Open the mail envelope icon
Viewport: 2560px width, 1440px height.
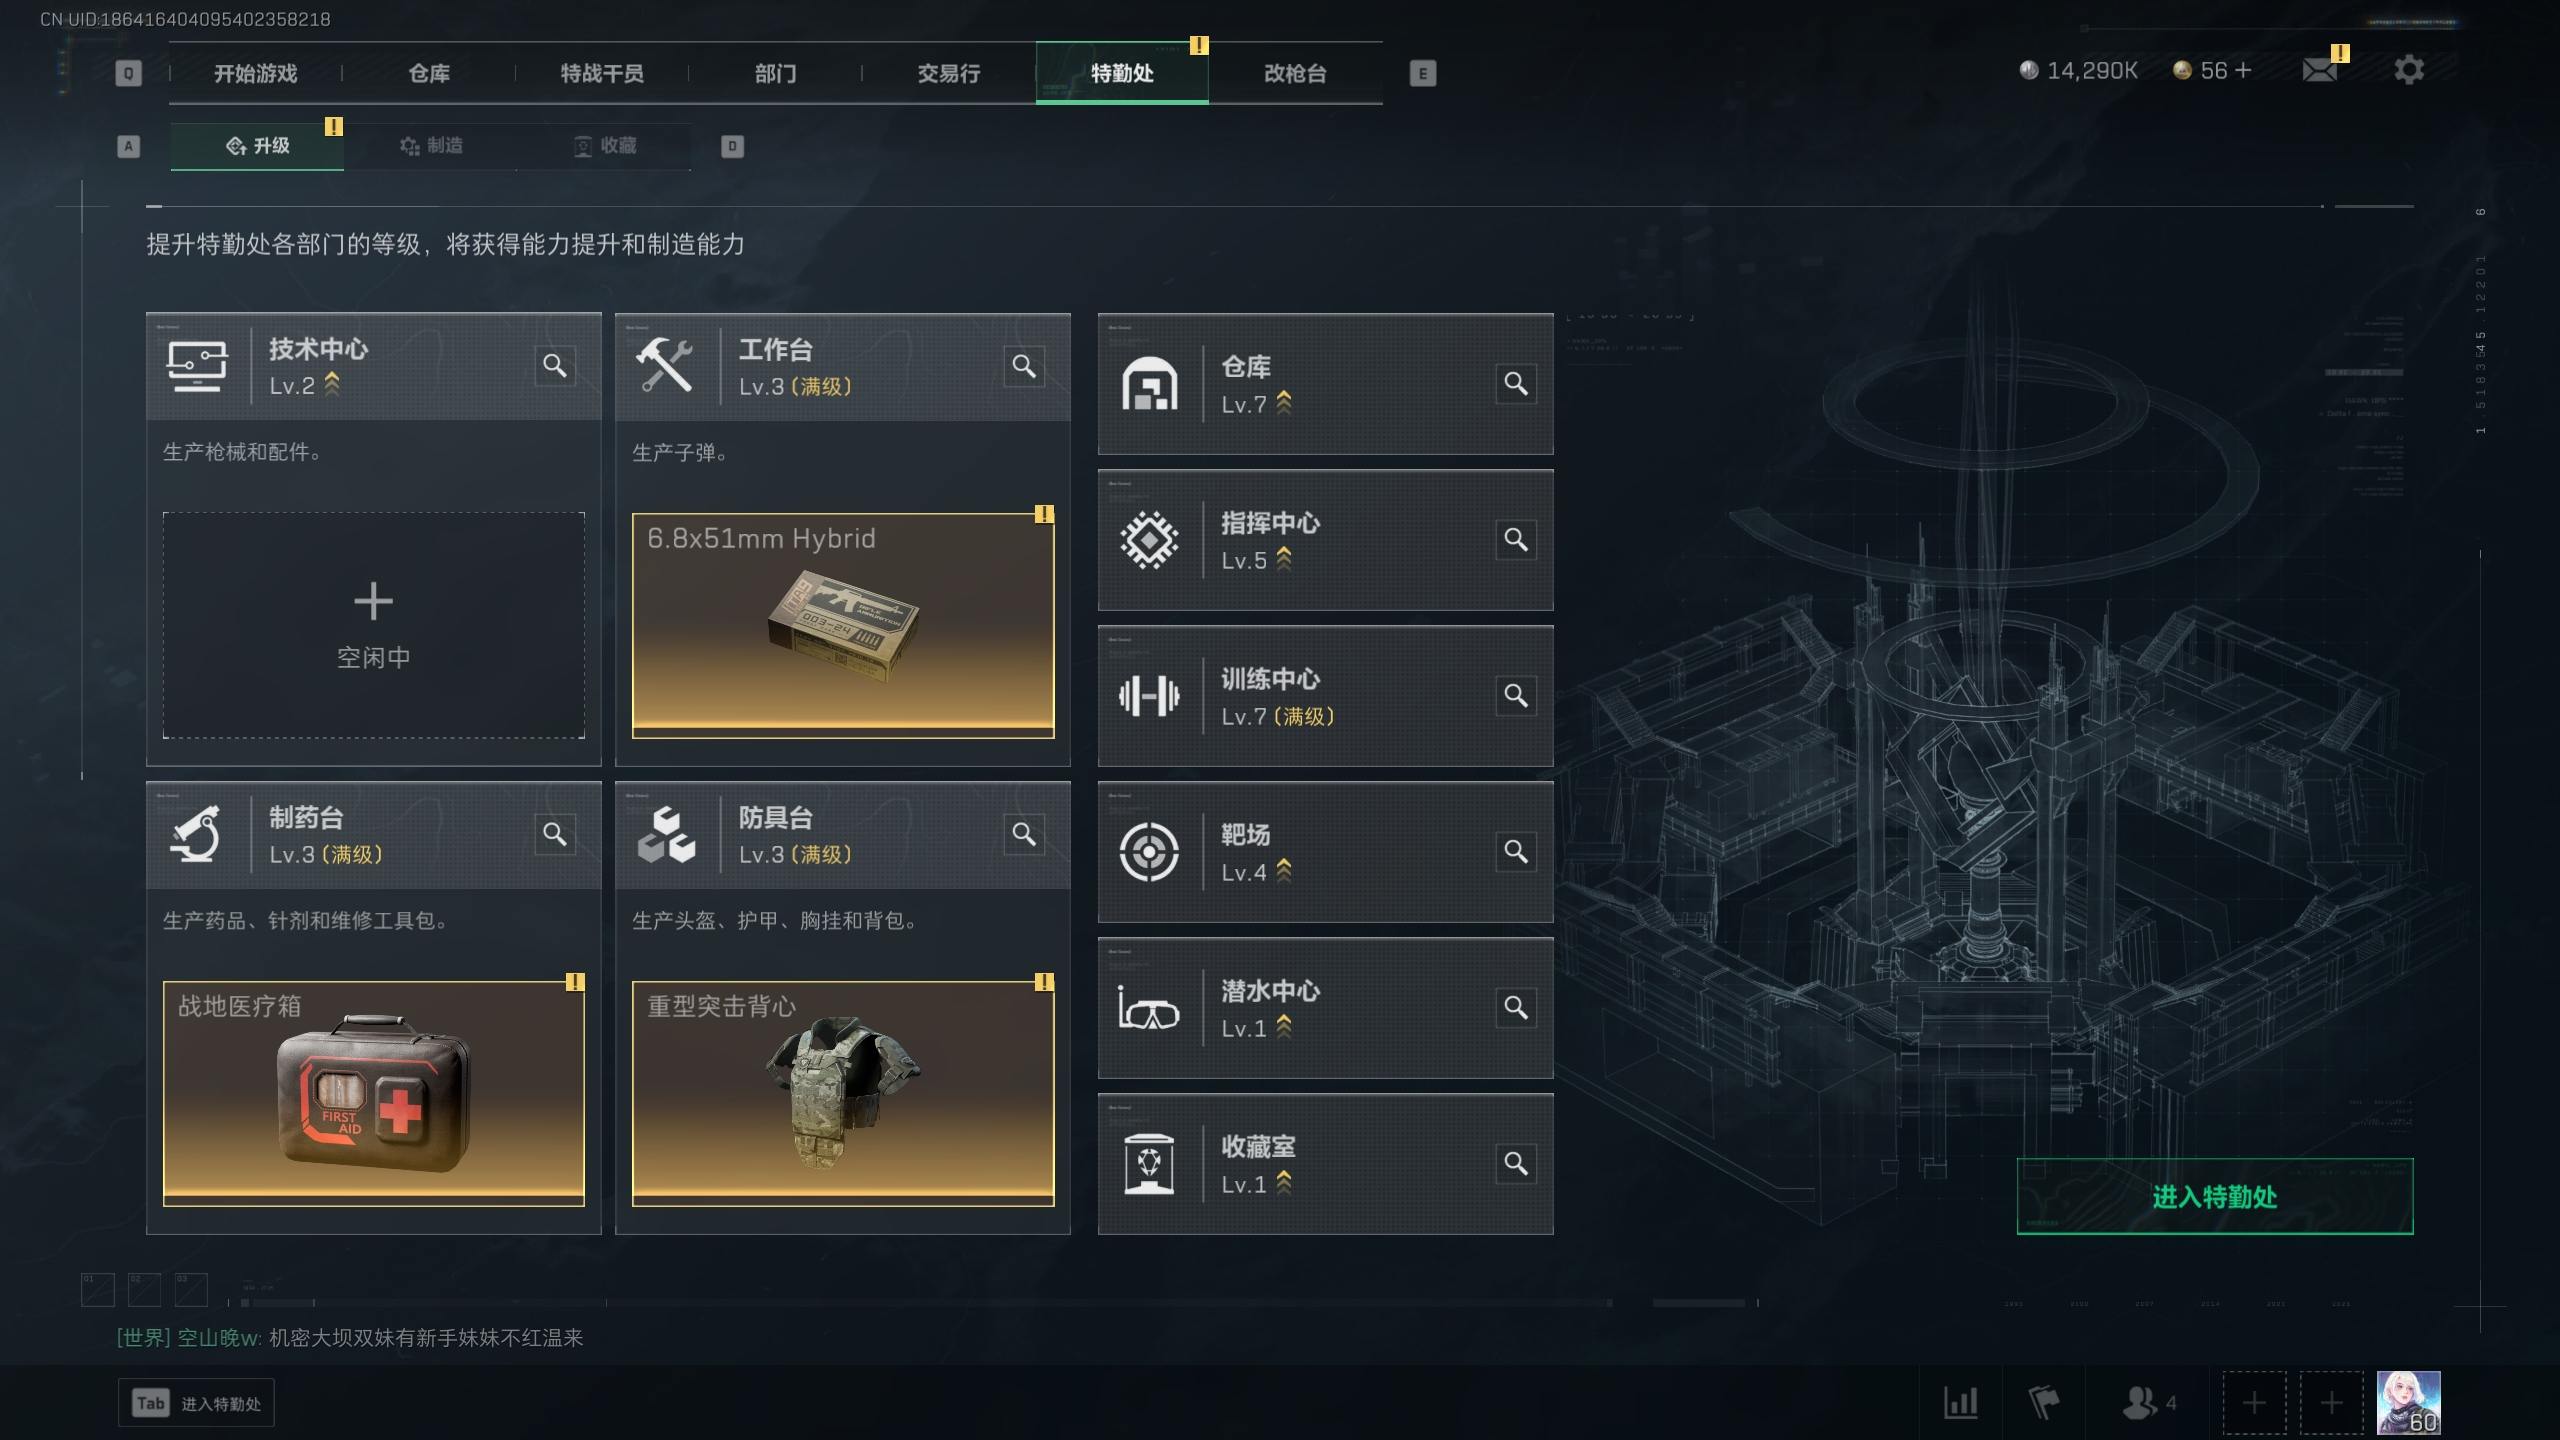tap(2319, 70)
